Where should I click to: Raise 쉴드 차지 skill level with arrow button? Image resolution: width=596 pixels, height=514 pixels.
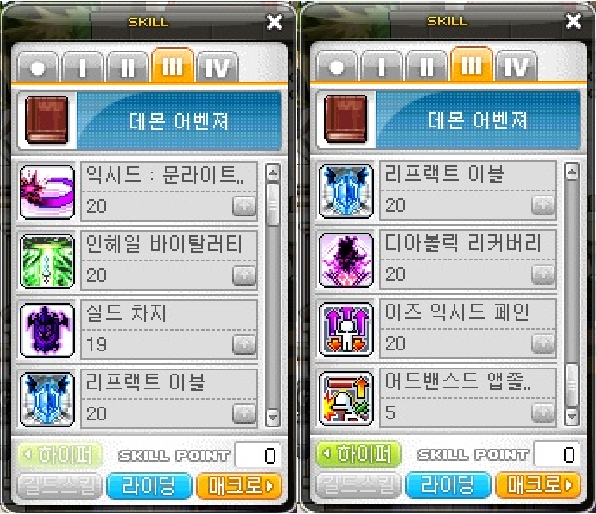click(x=244, y=345)
